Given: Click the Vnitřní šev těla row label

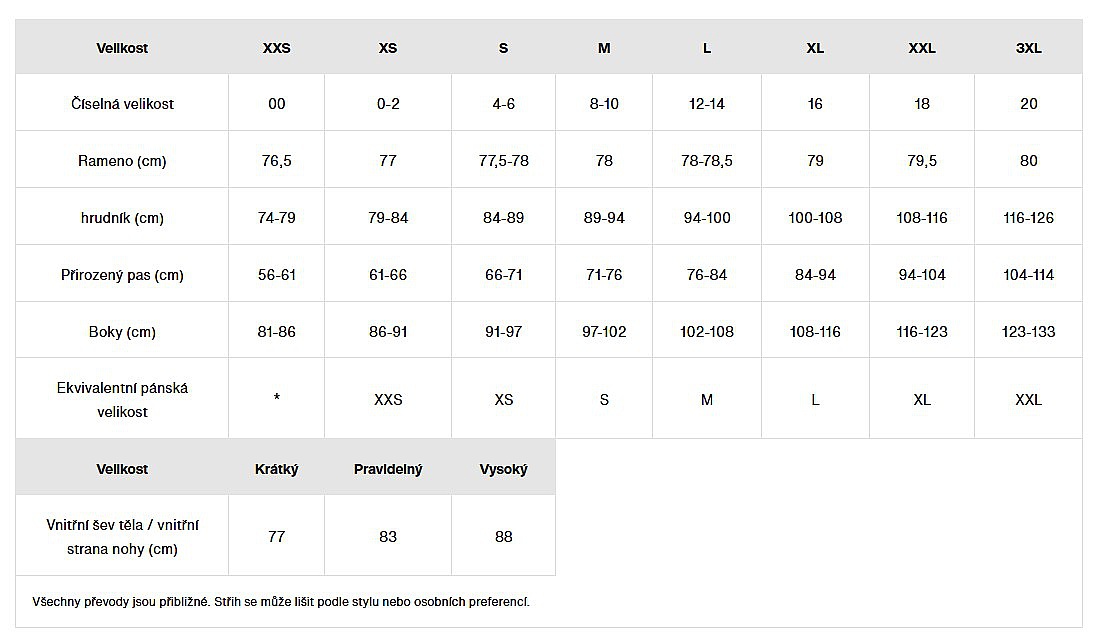Looking at the screenshot, I should tap(122, 537).
